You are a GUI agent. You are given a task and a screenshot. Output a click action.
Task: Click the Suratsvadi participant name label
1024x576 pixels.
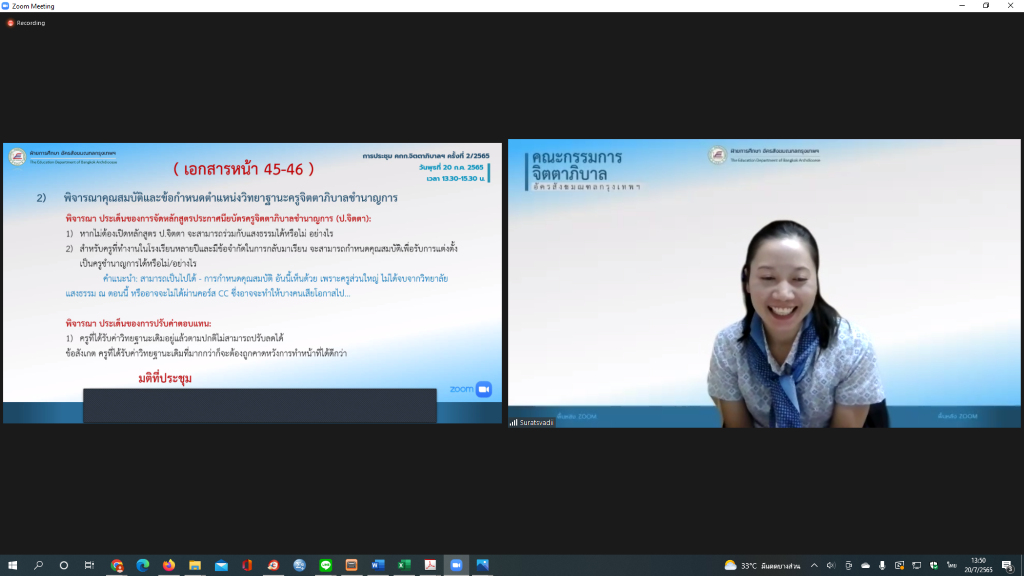tap(532, 423)
